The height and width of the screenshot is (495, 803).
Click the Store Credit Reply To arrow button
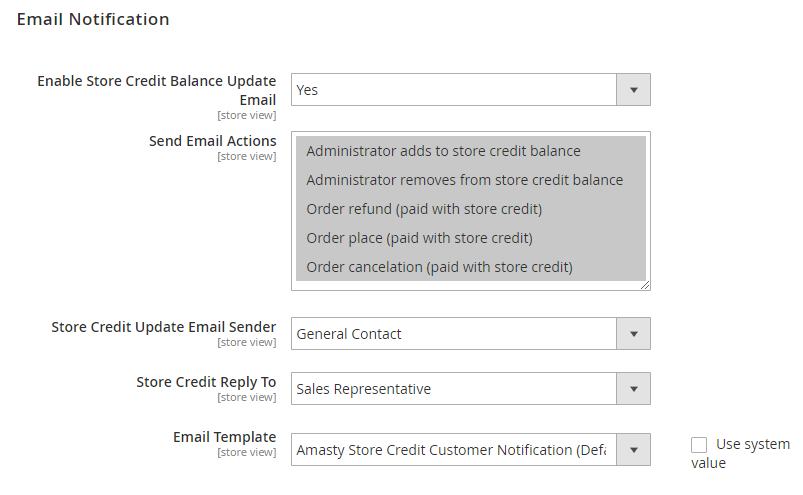point(633,389)
